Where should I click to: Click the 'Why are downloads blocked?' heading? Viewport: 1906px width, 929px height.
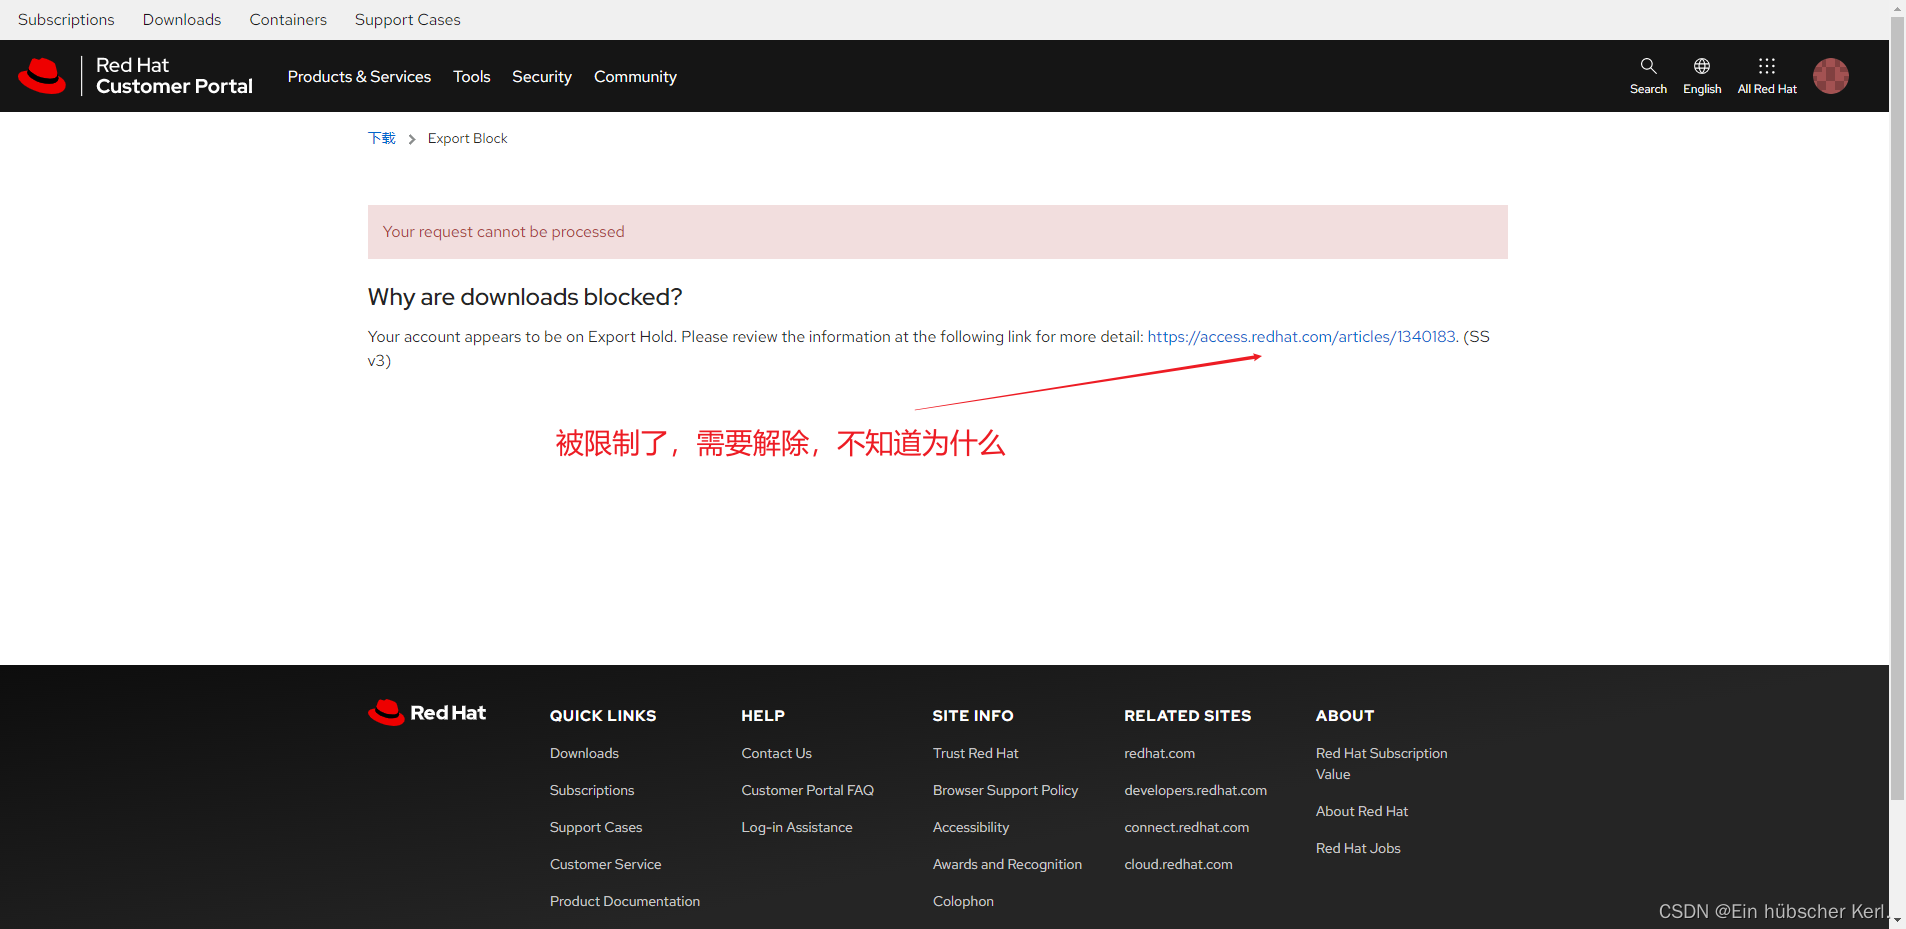[525, 297]
